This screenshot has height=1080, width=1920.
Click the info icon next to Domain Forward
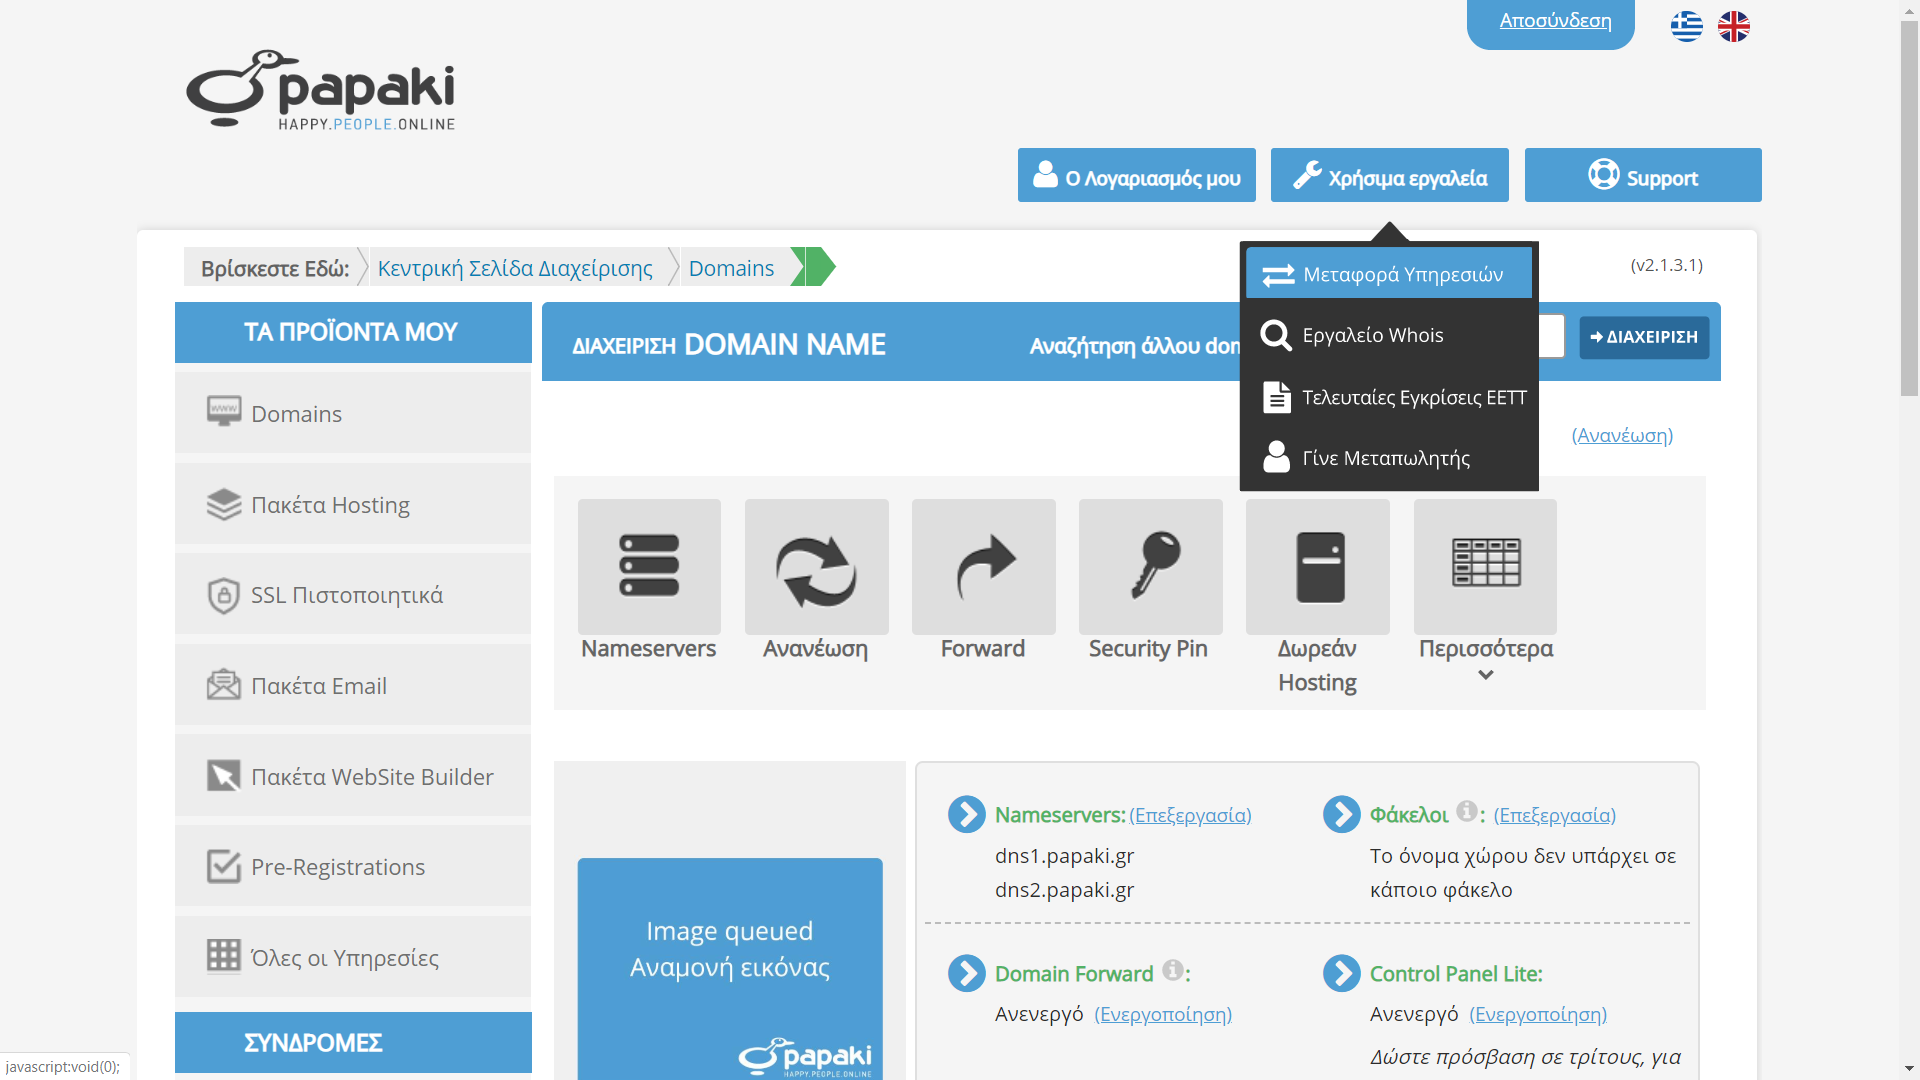pos(1173,970)
